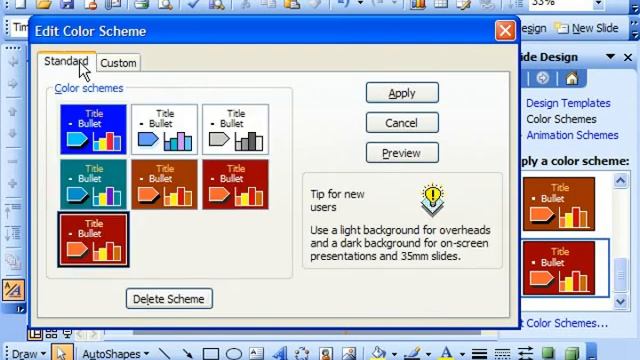Viewport: 640px width, 360px height.
Task: Open the Edit Color Schemes link
Action: pyautogui.click(x=563, y=323)
